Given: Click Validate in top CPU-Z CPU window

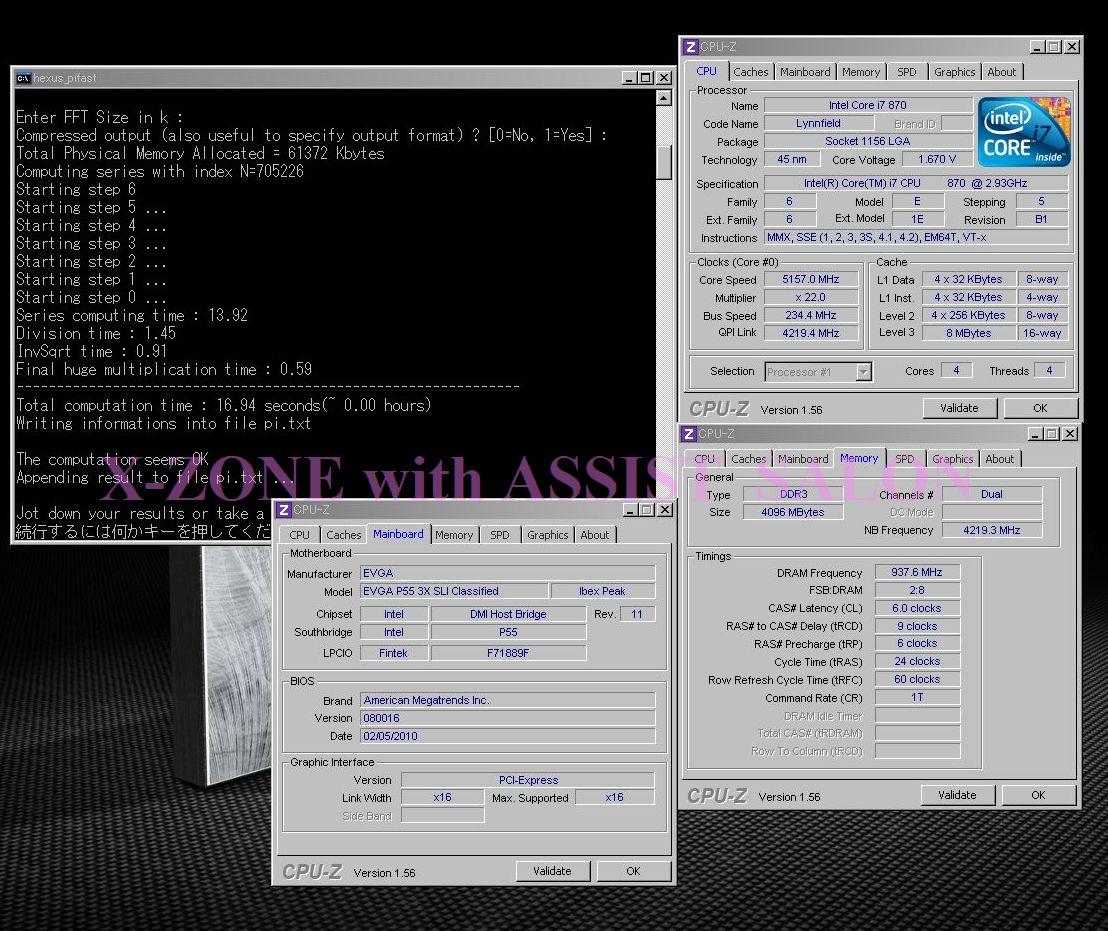Looking at the screenshot, I should (x=959, y=408).
